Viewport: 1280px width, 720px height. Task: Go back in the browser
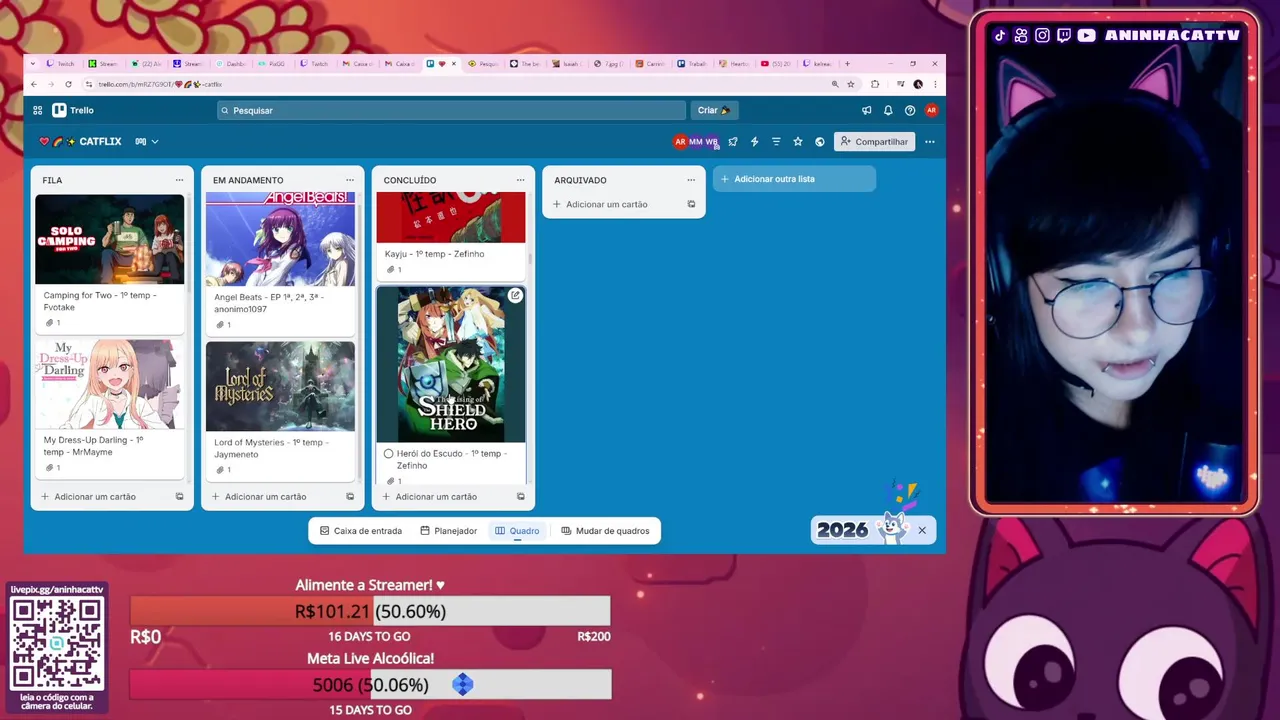[34, 84]
